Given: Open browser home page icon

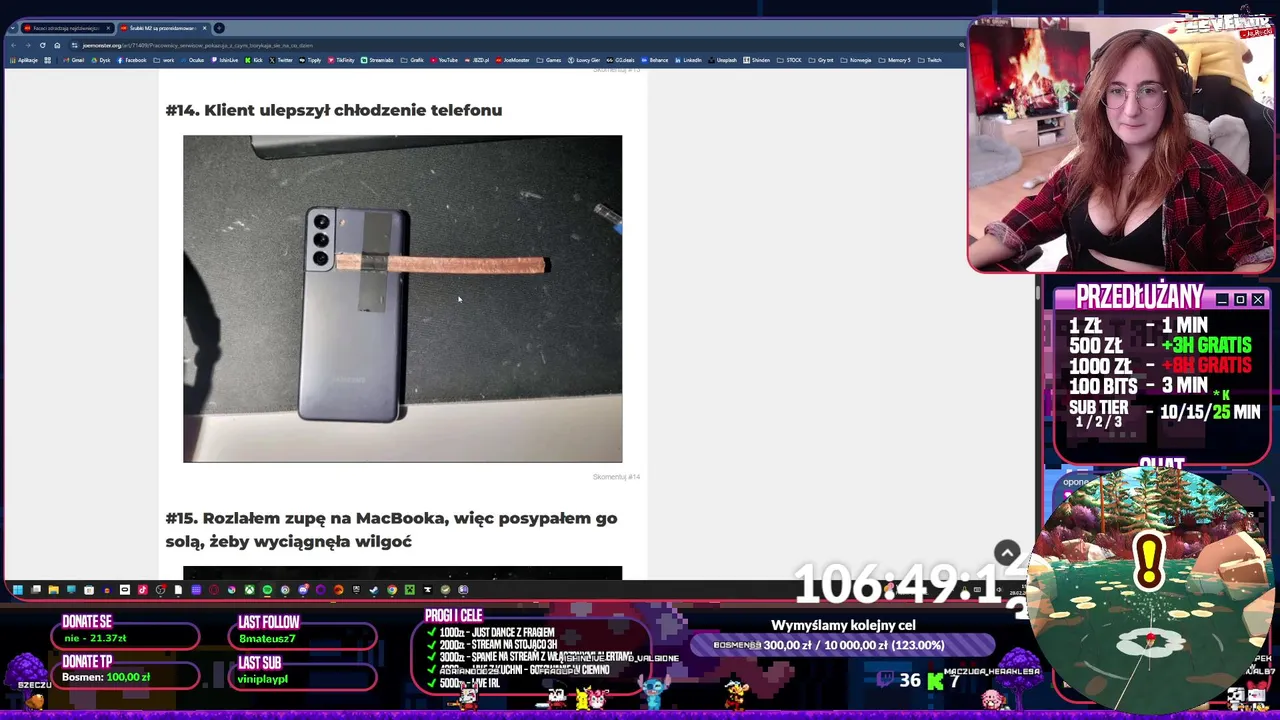Looking at the screenshot, I should pyautogui.click(x=57, y=45).
